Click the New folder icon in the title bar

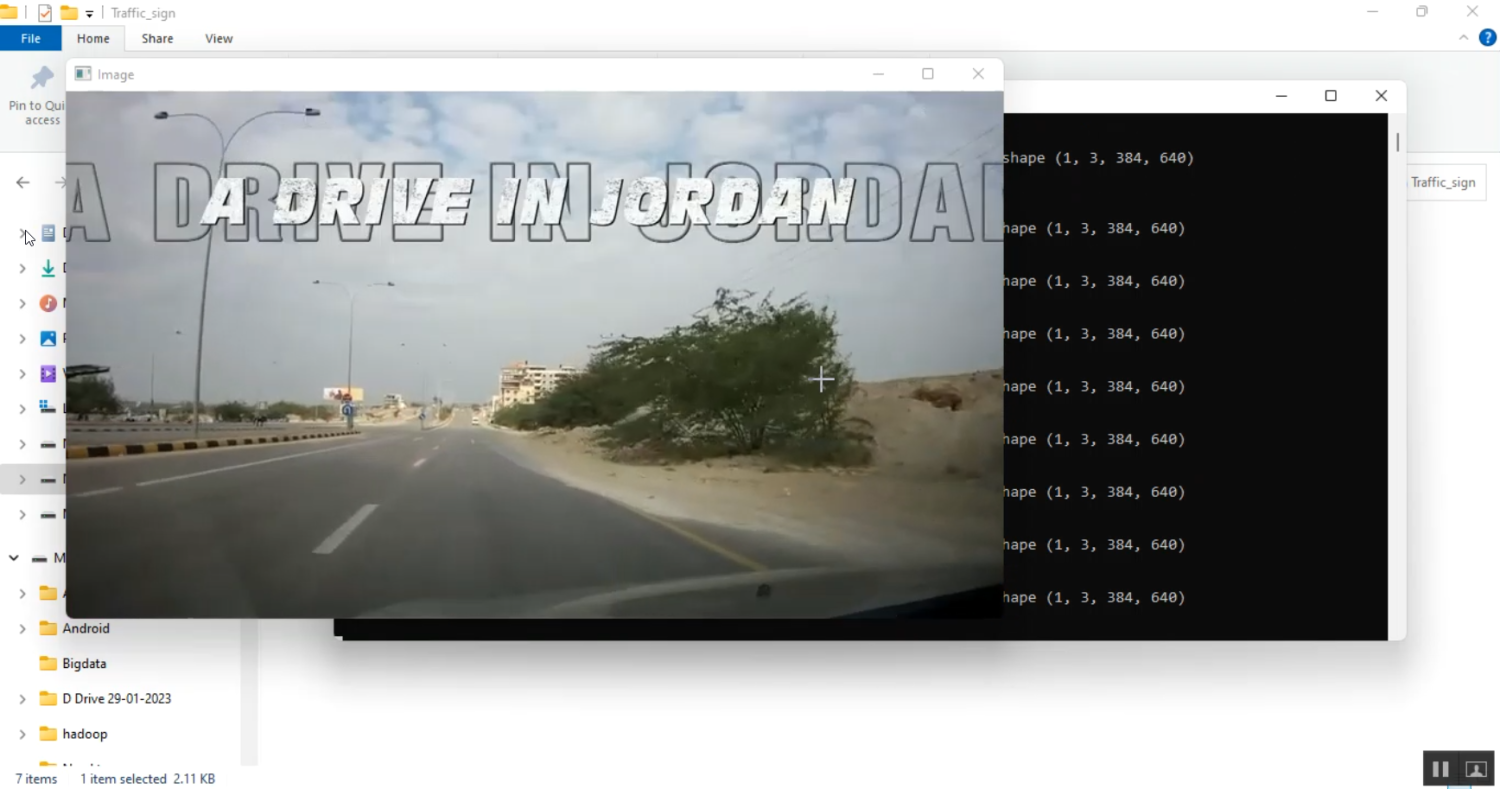click(x=69, y=13)
